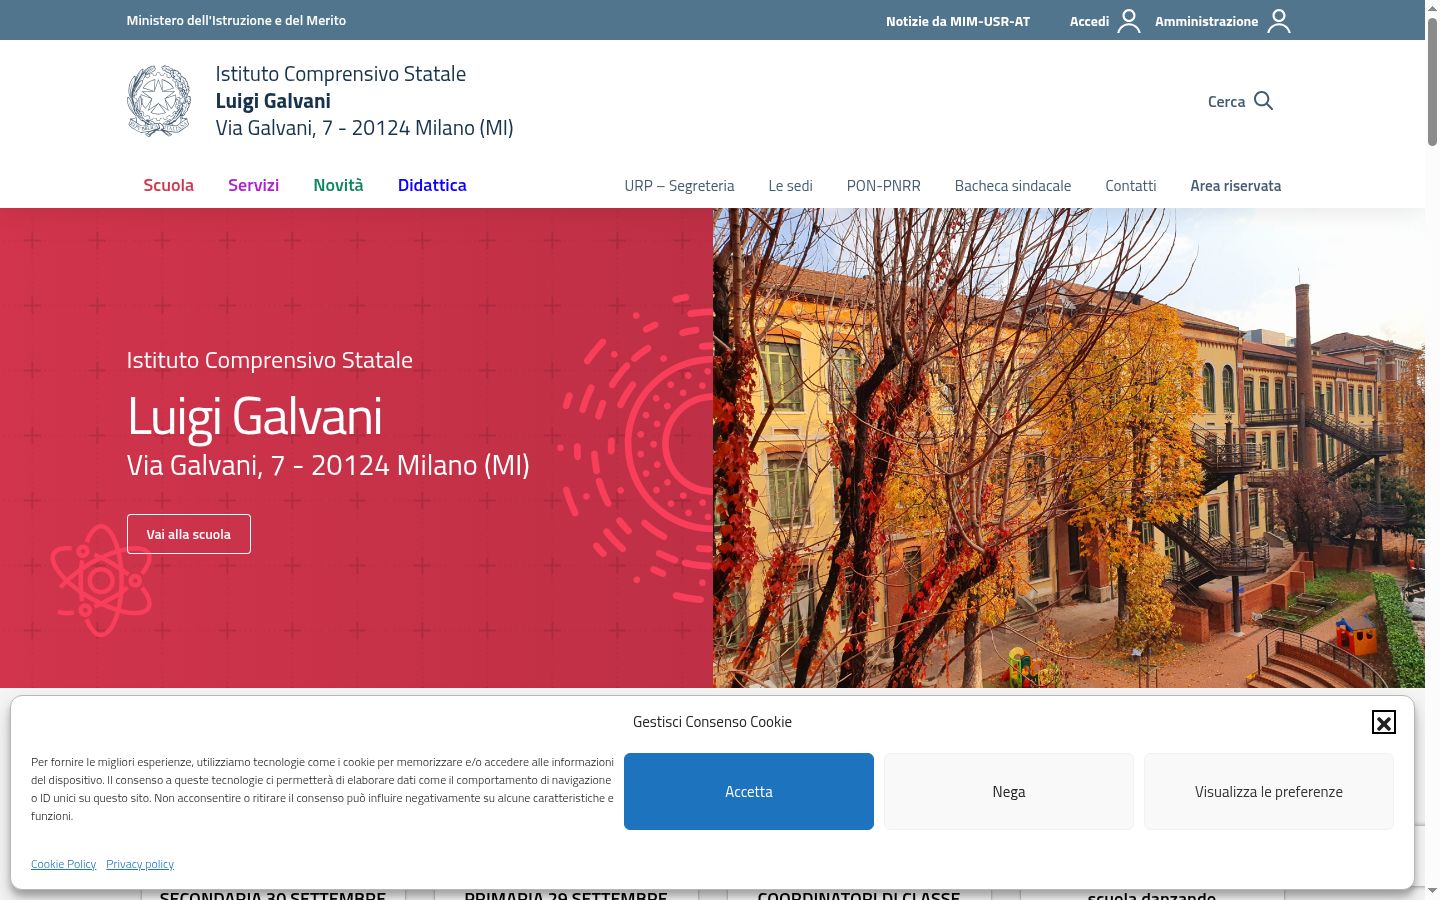1440x900 pixels.
Task: Click the scrollbar up arrow
Action: 1432,8
